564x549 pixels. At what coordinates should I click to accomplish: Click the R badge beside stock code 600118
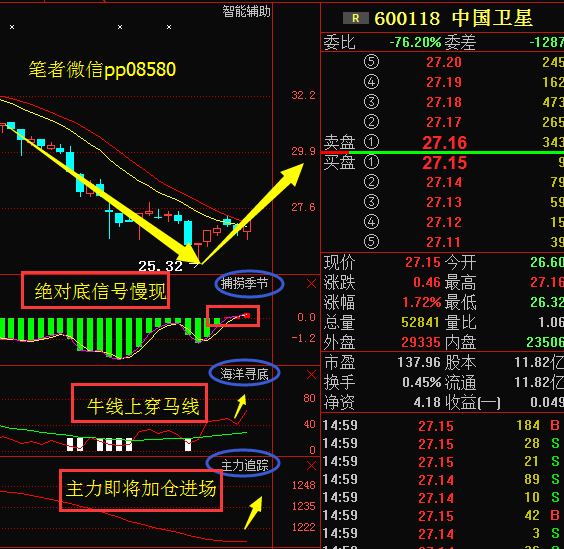pos(355,18)
